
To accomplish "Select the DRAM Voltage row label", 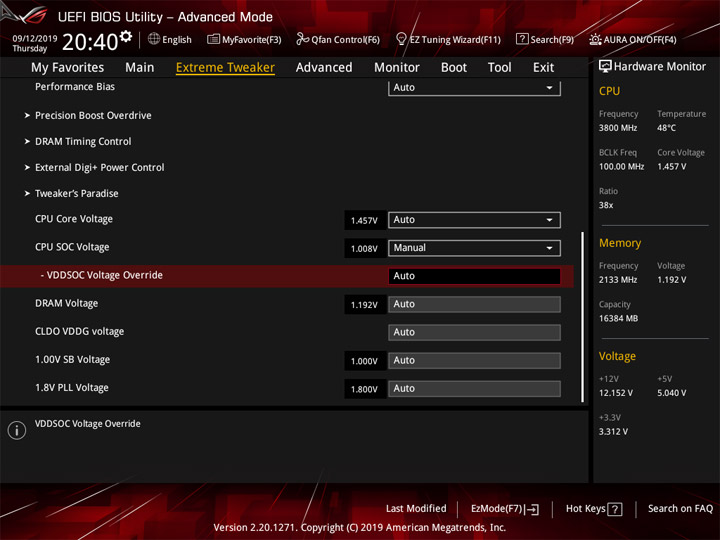I will 67,304.
